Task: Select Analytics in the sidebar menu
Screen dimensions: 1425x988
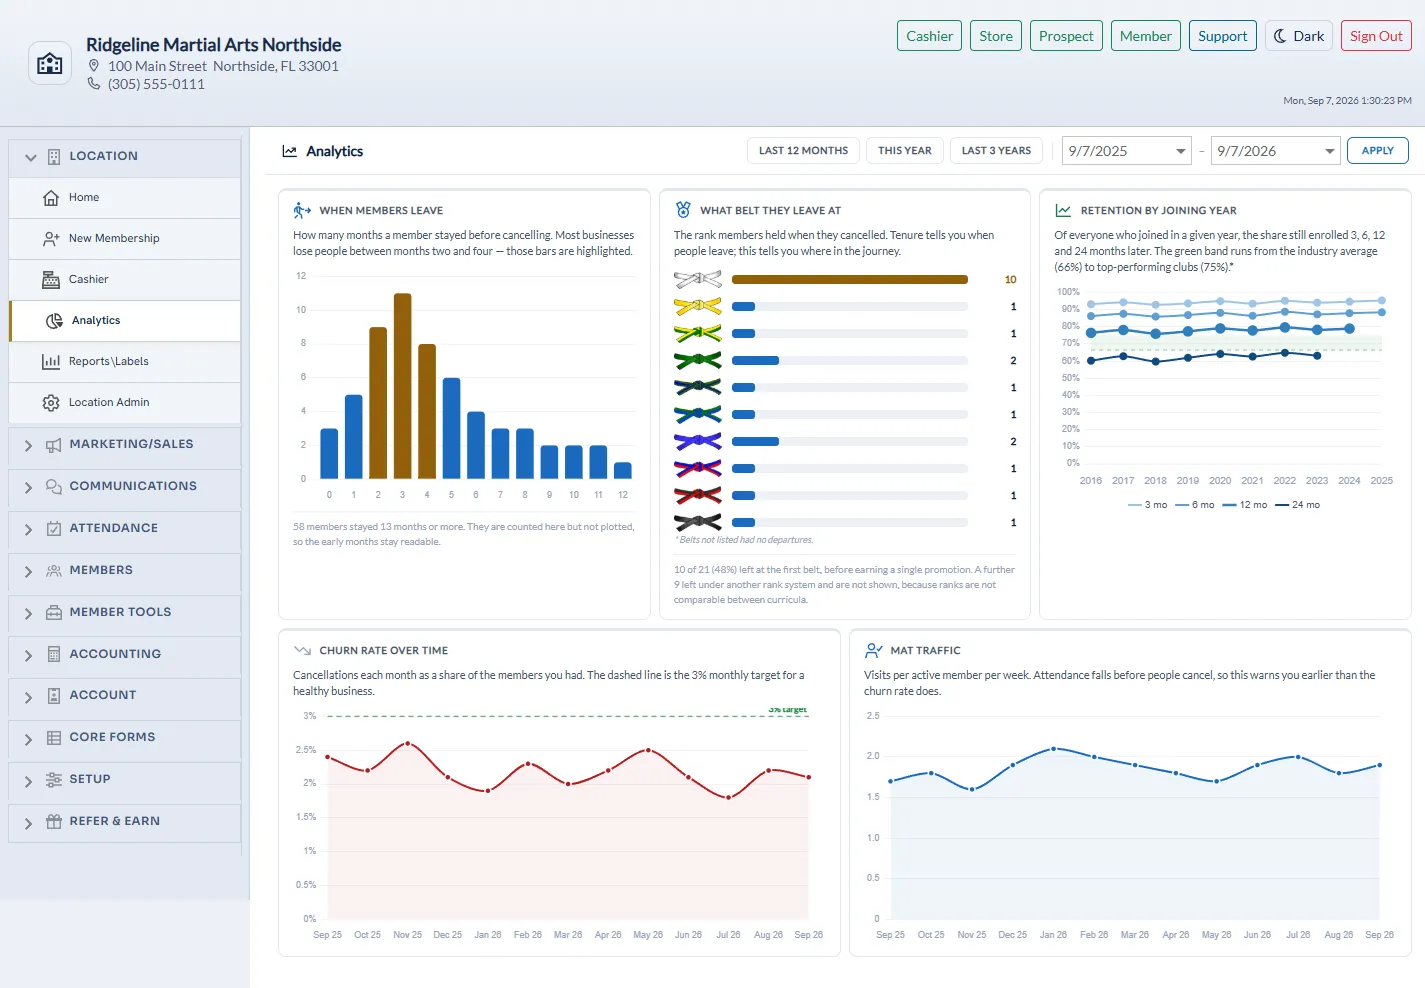Action: click(x=125, y=321)
